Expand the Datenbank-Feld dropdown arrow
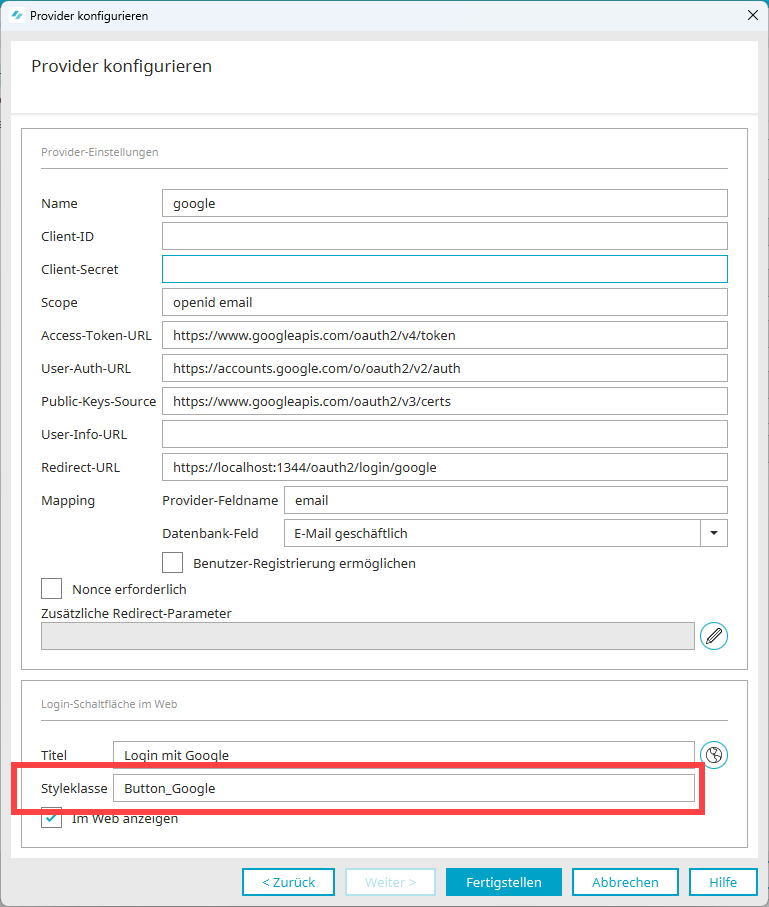769x907 pixels. (x=713, y=533)
